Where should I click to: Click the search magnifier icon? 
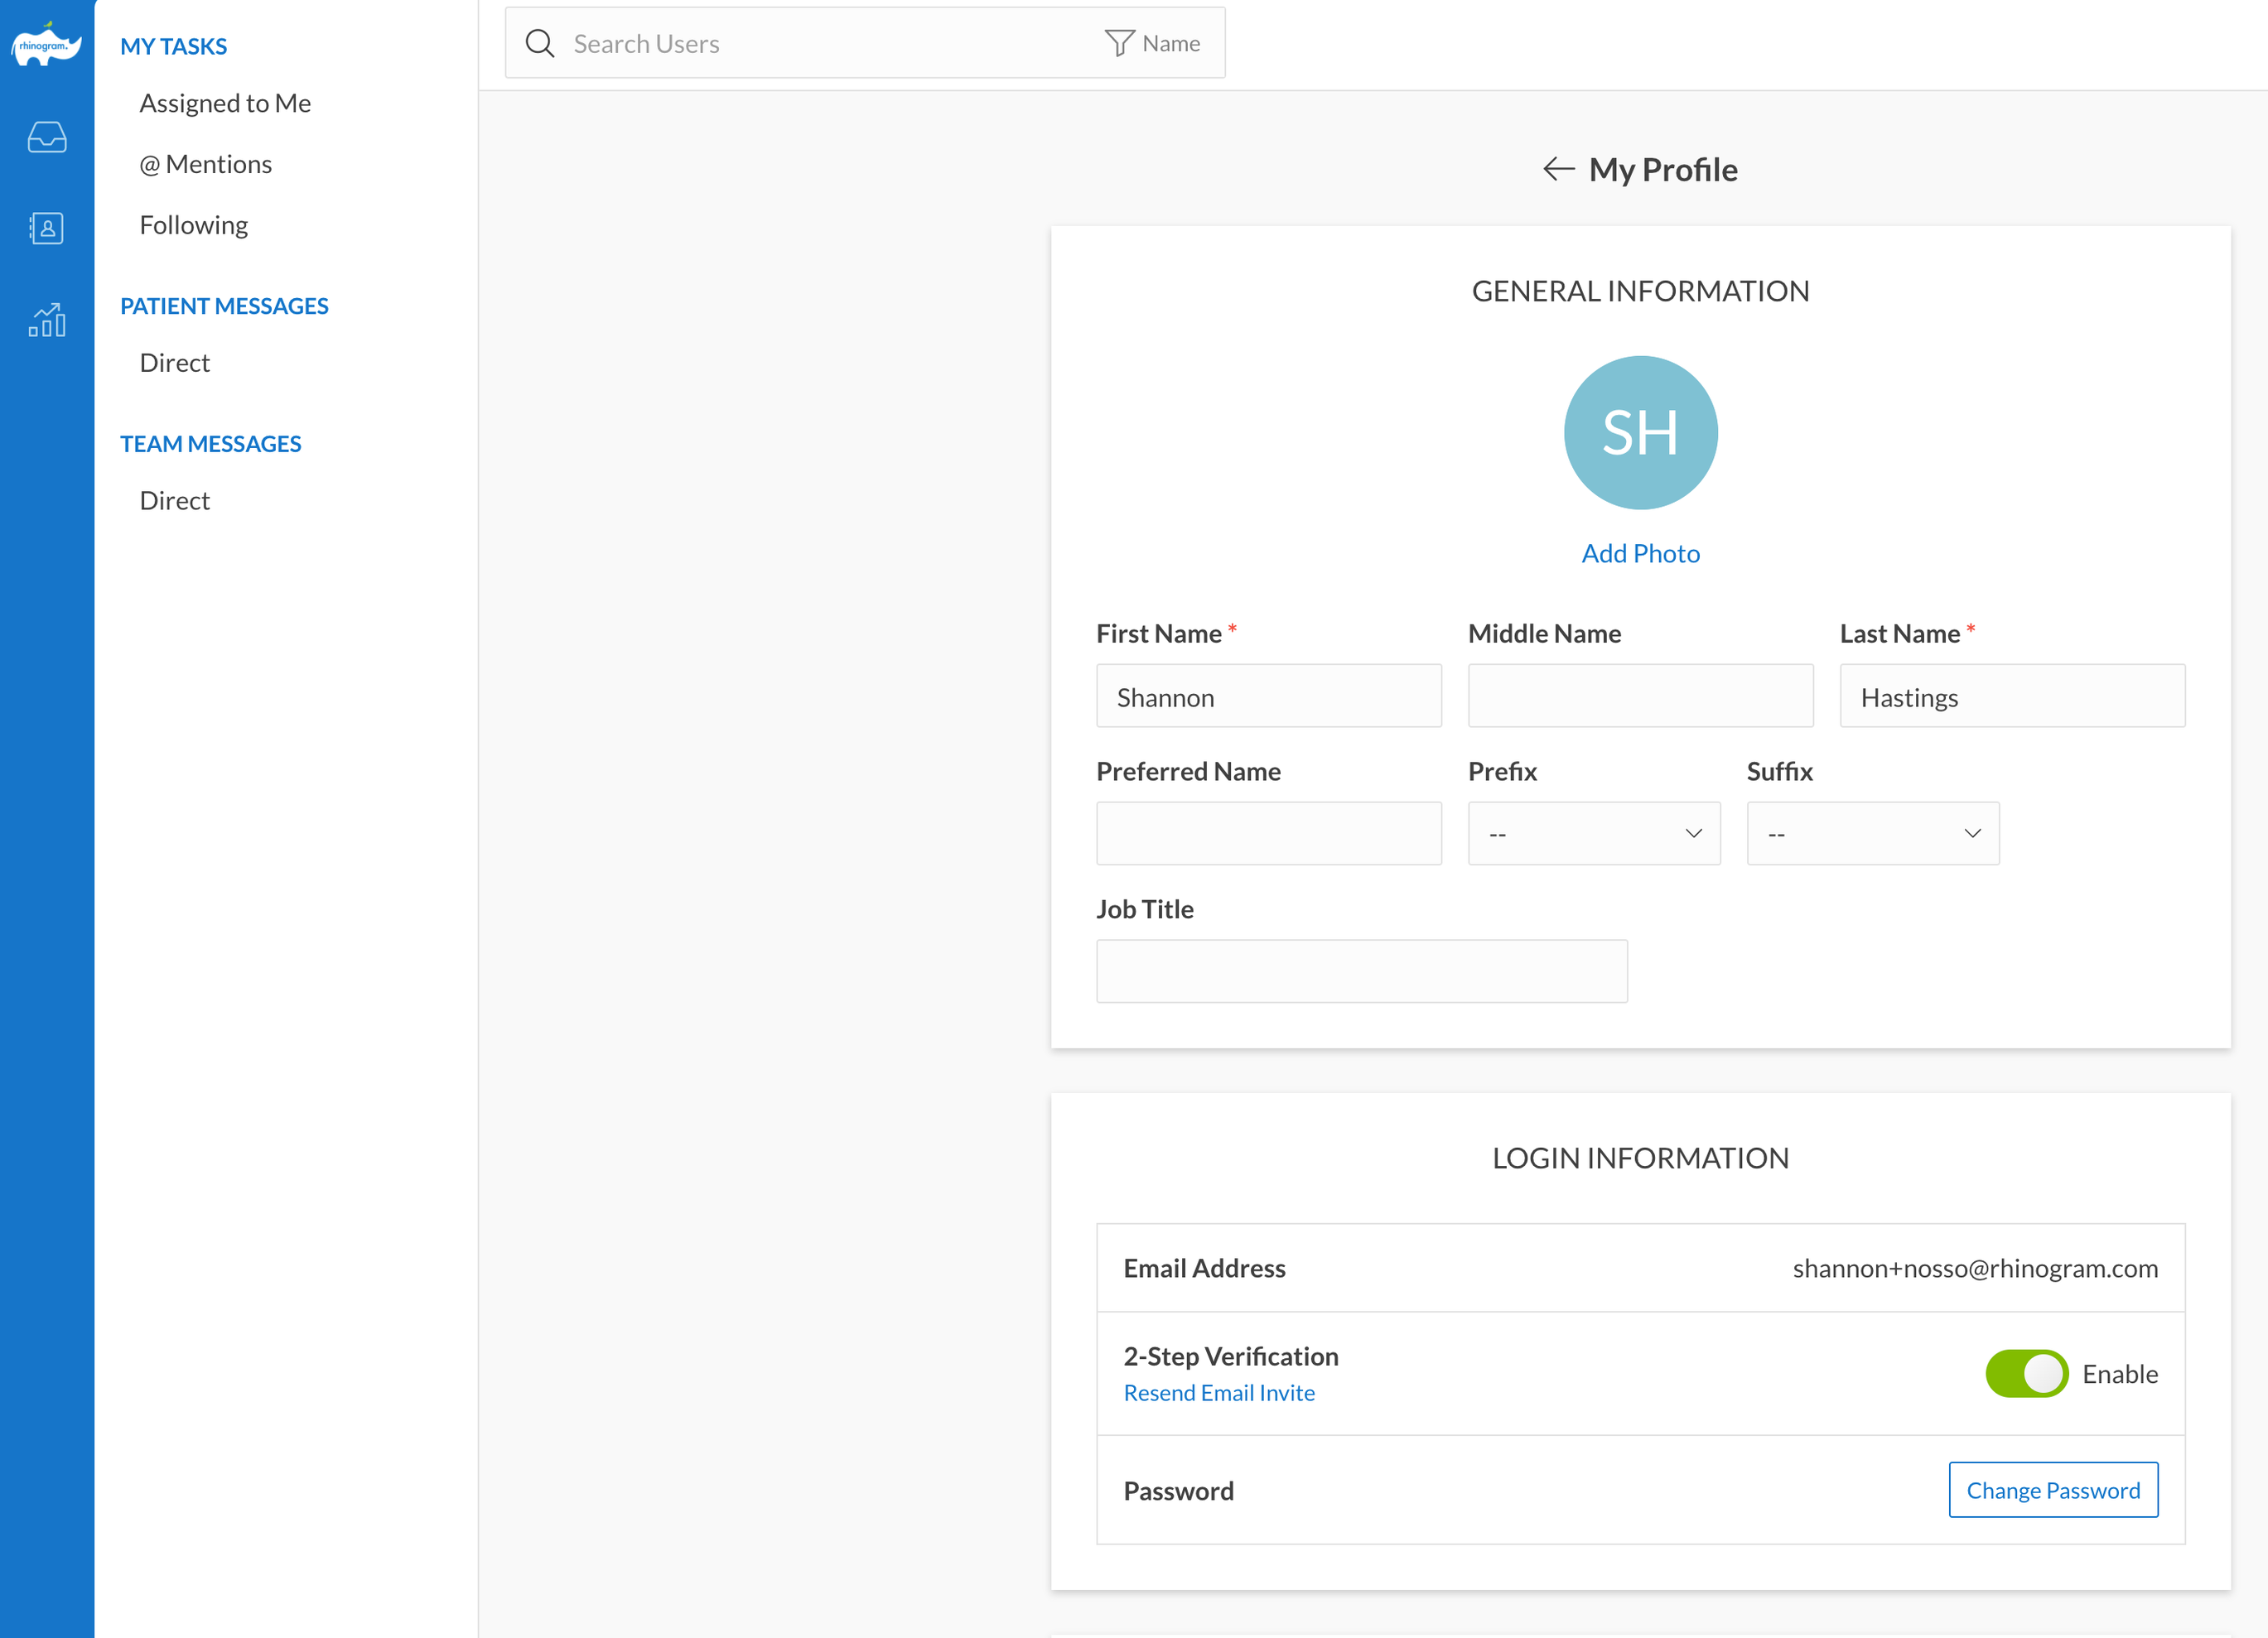tap(540, 44)
